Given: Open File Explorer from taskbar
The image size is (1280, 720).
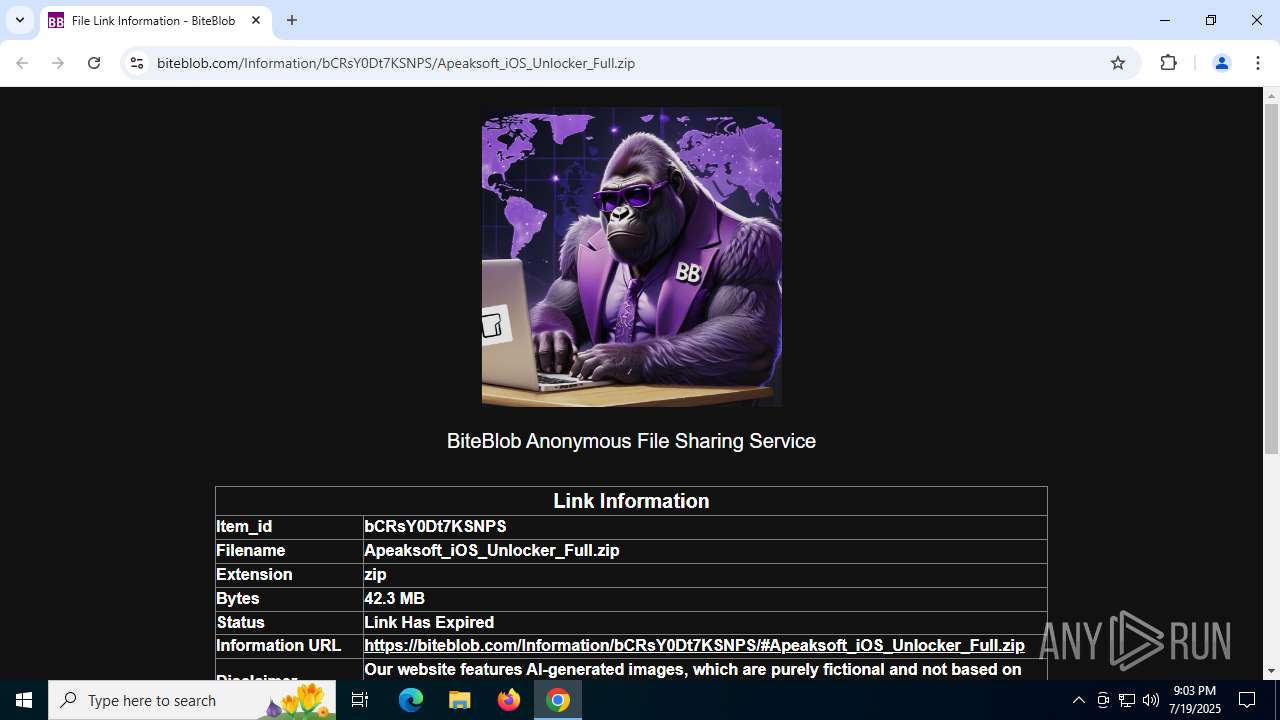Looking at the screenshot, I should [460, 700].
